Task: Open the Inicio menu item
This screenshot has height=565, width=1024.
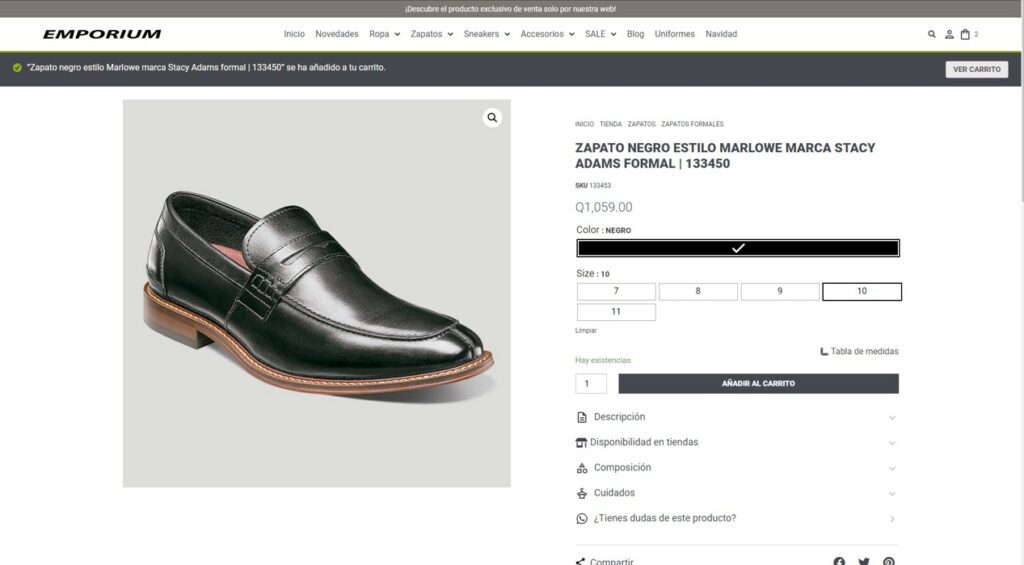Action: click(x=294, y=34)
